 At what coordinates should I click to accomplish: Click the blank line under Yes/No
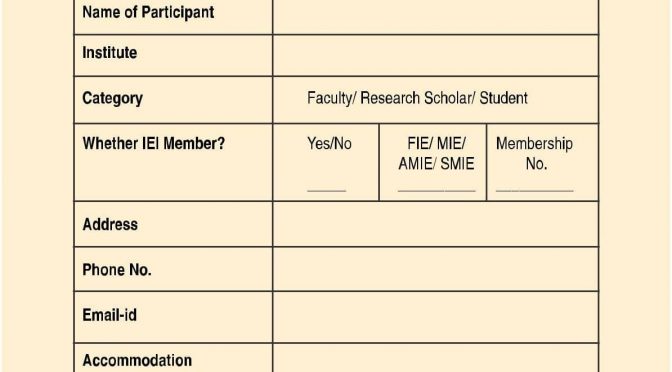click(x=327, y=191)
